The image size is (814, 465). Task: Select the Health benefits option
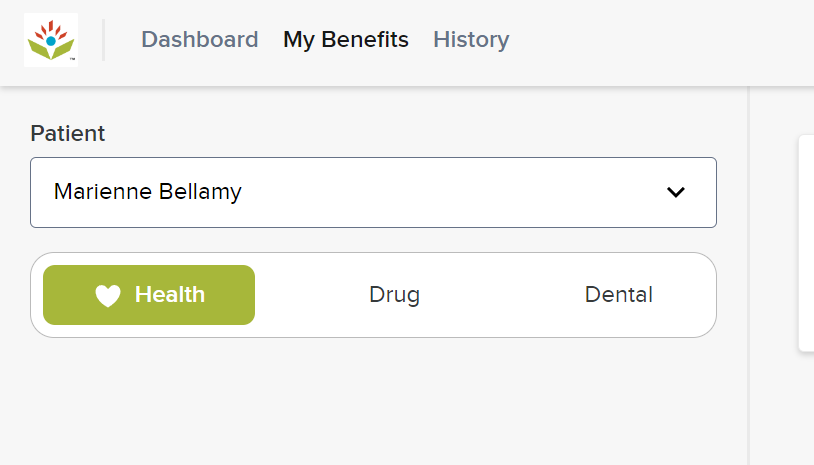149,295
